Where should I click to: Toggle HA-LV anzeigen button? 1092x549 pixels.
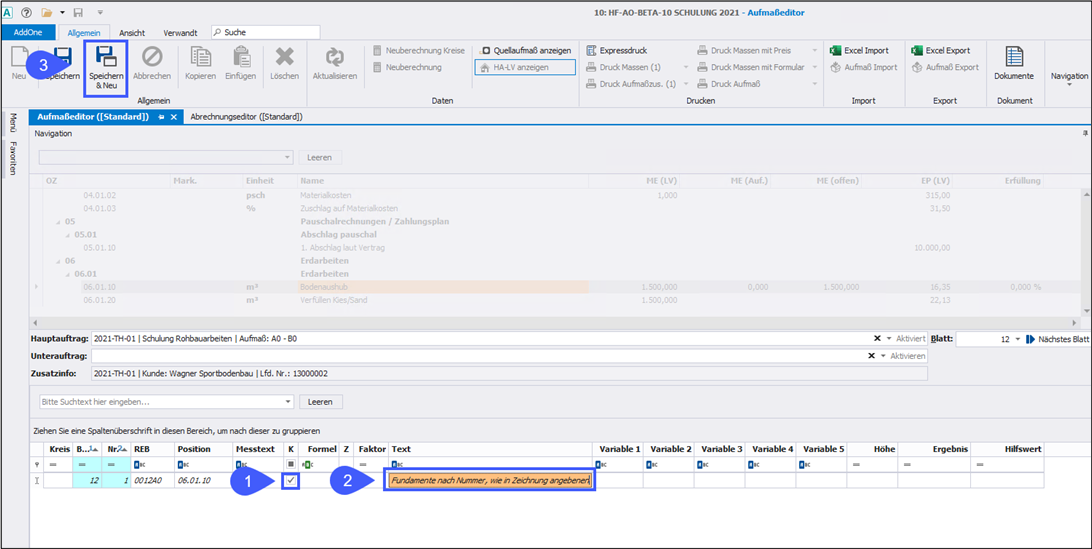tap(525, 67)
